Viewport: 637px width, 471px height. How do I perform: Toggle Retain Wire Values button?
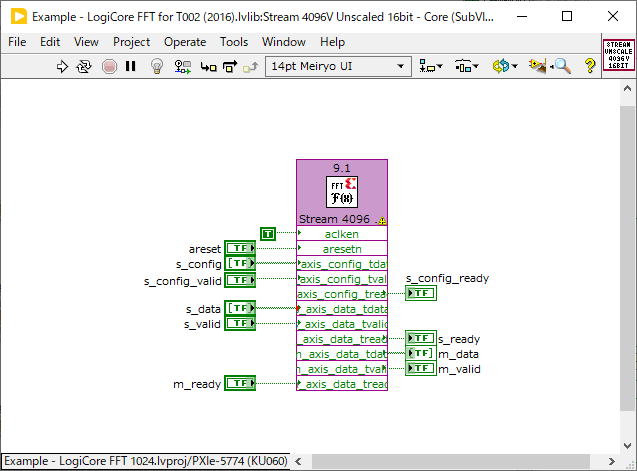(182, 66)
